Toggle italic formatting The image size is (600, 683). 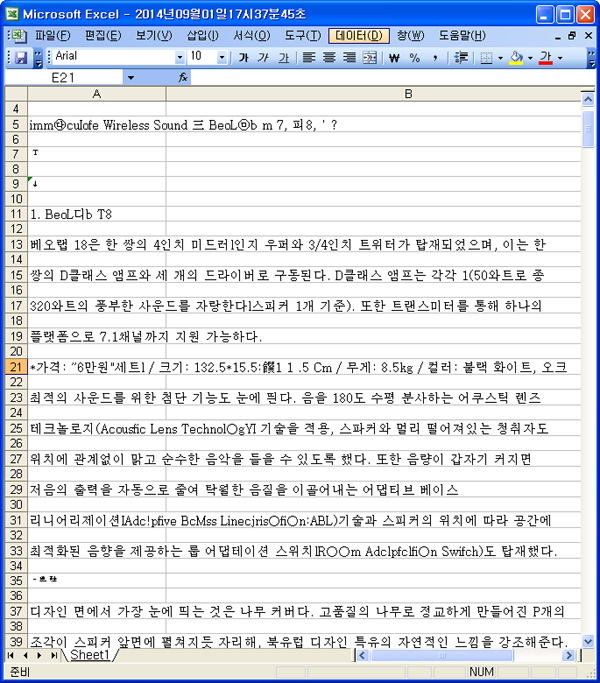coord(264,57)
